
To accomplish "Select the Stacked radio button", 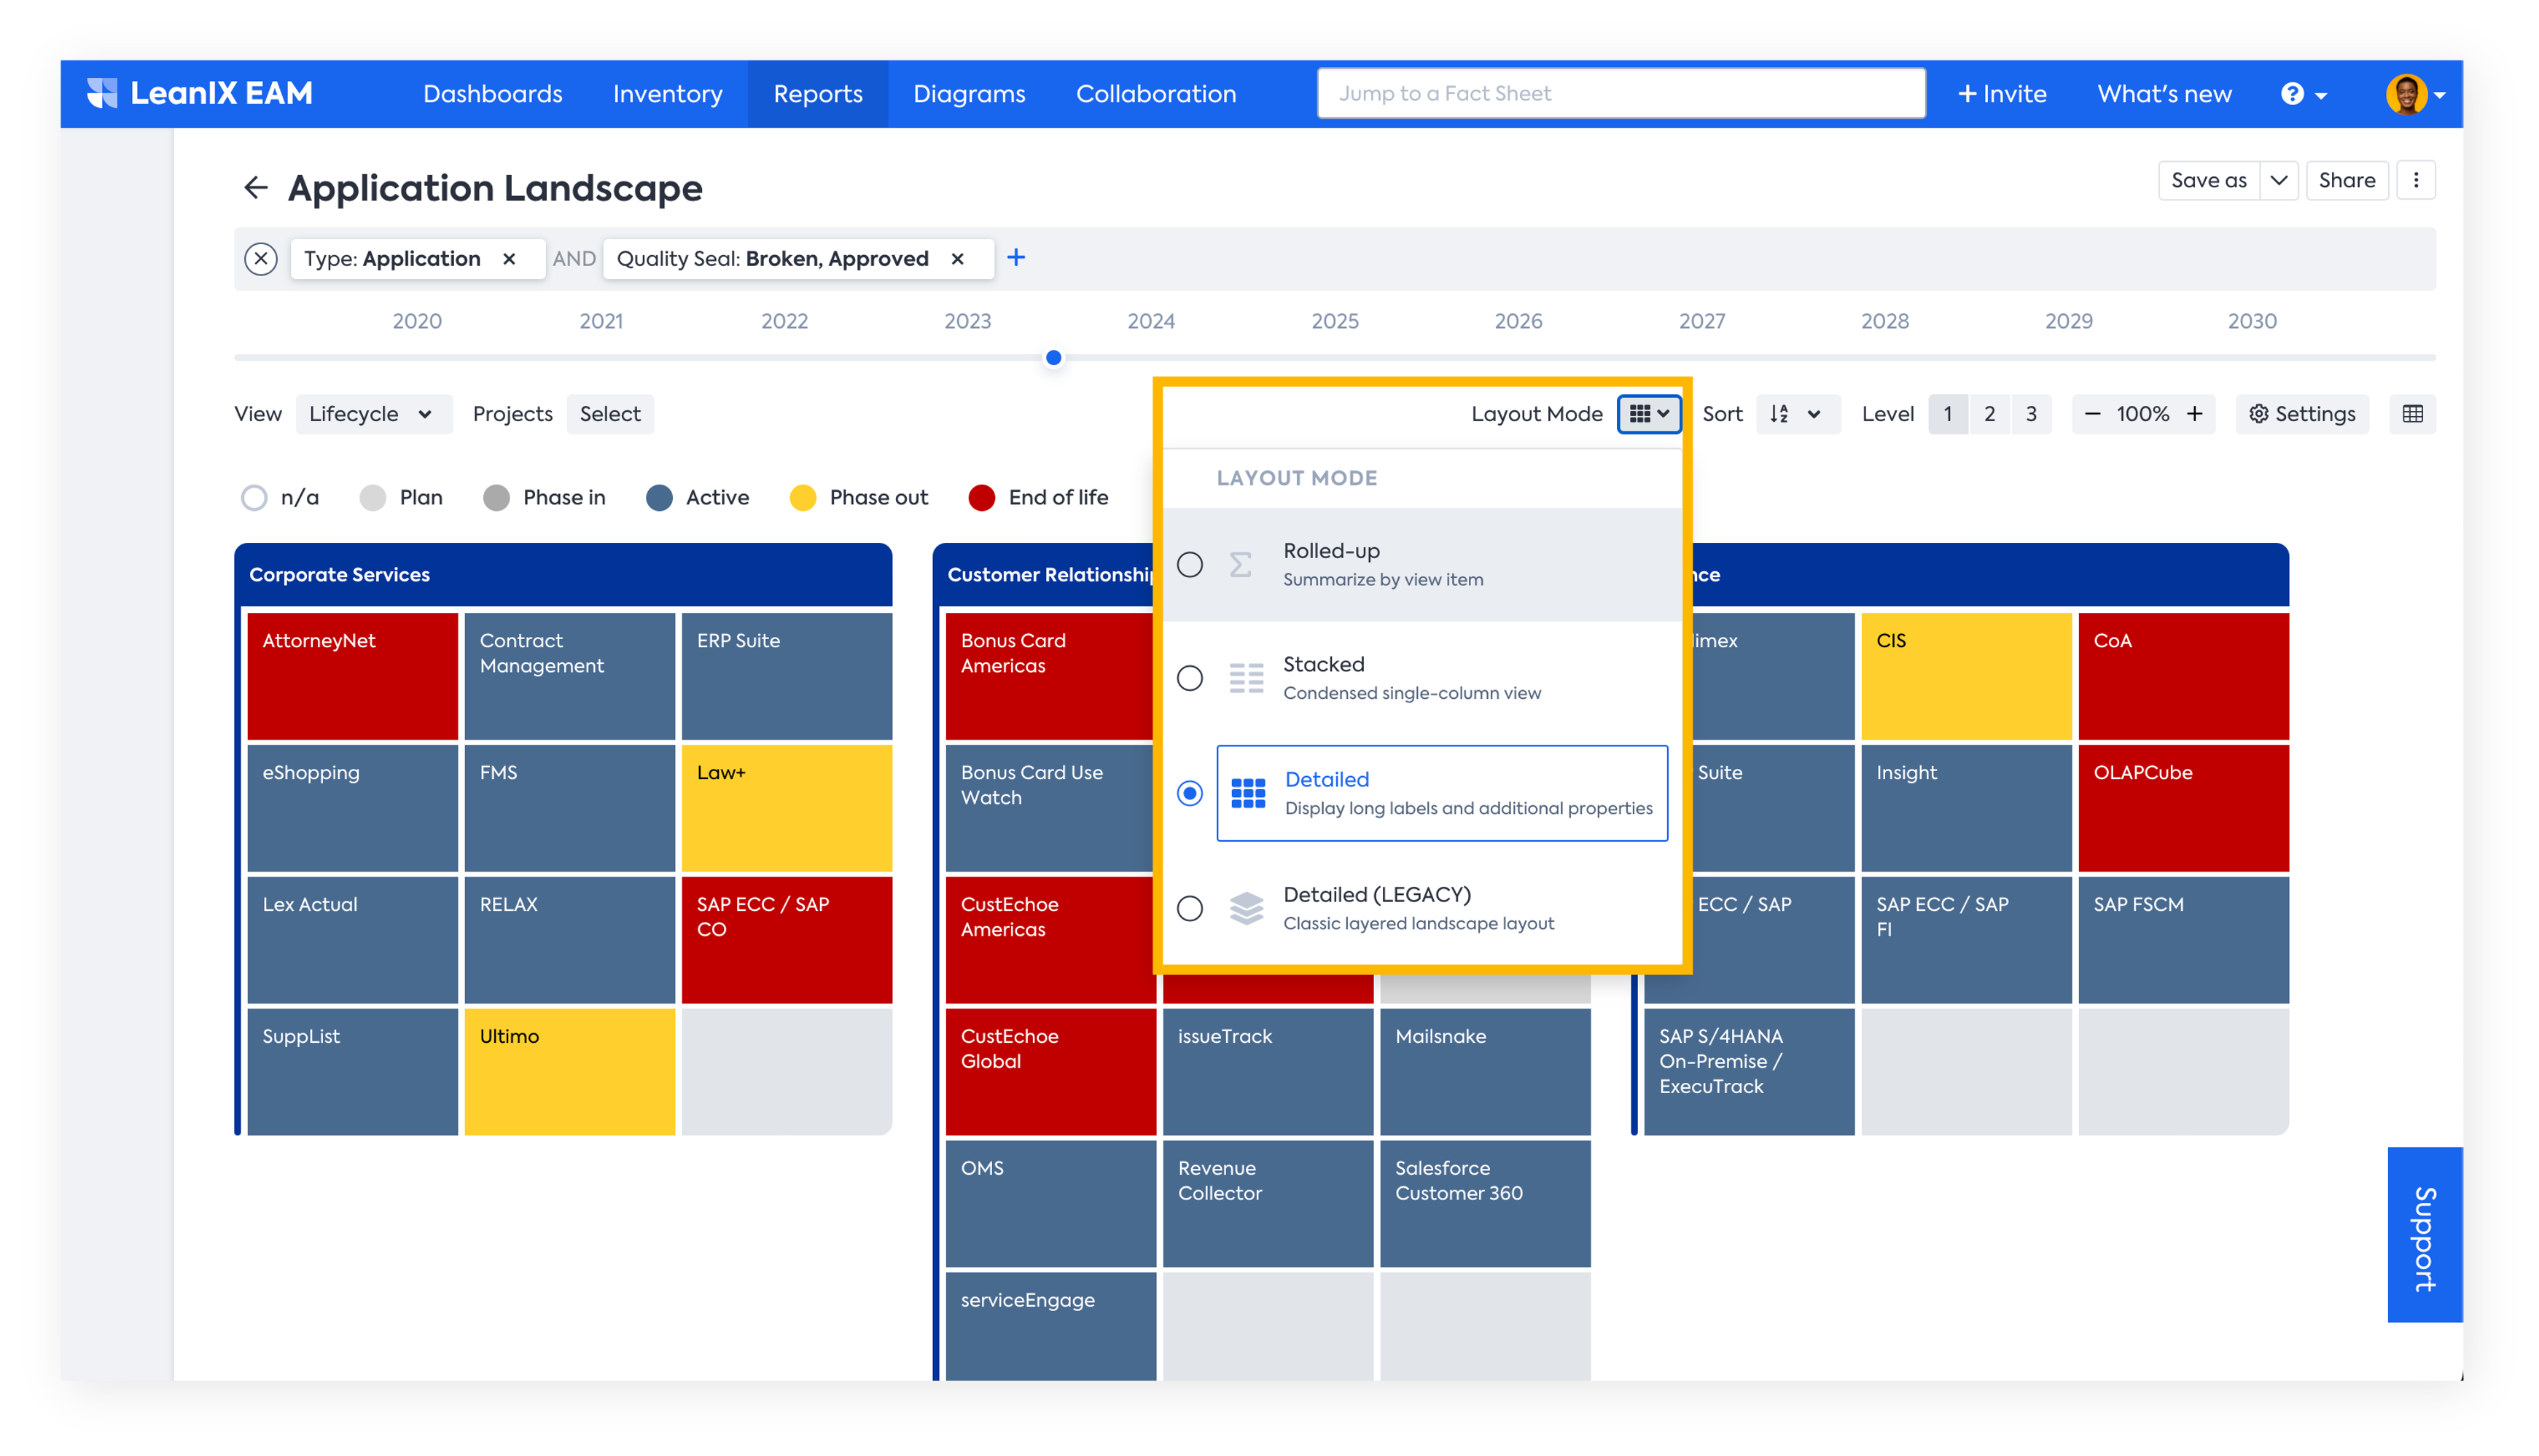I will pyautogui.click(x=1189, y=678).
